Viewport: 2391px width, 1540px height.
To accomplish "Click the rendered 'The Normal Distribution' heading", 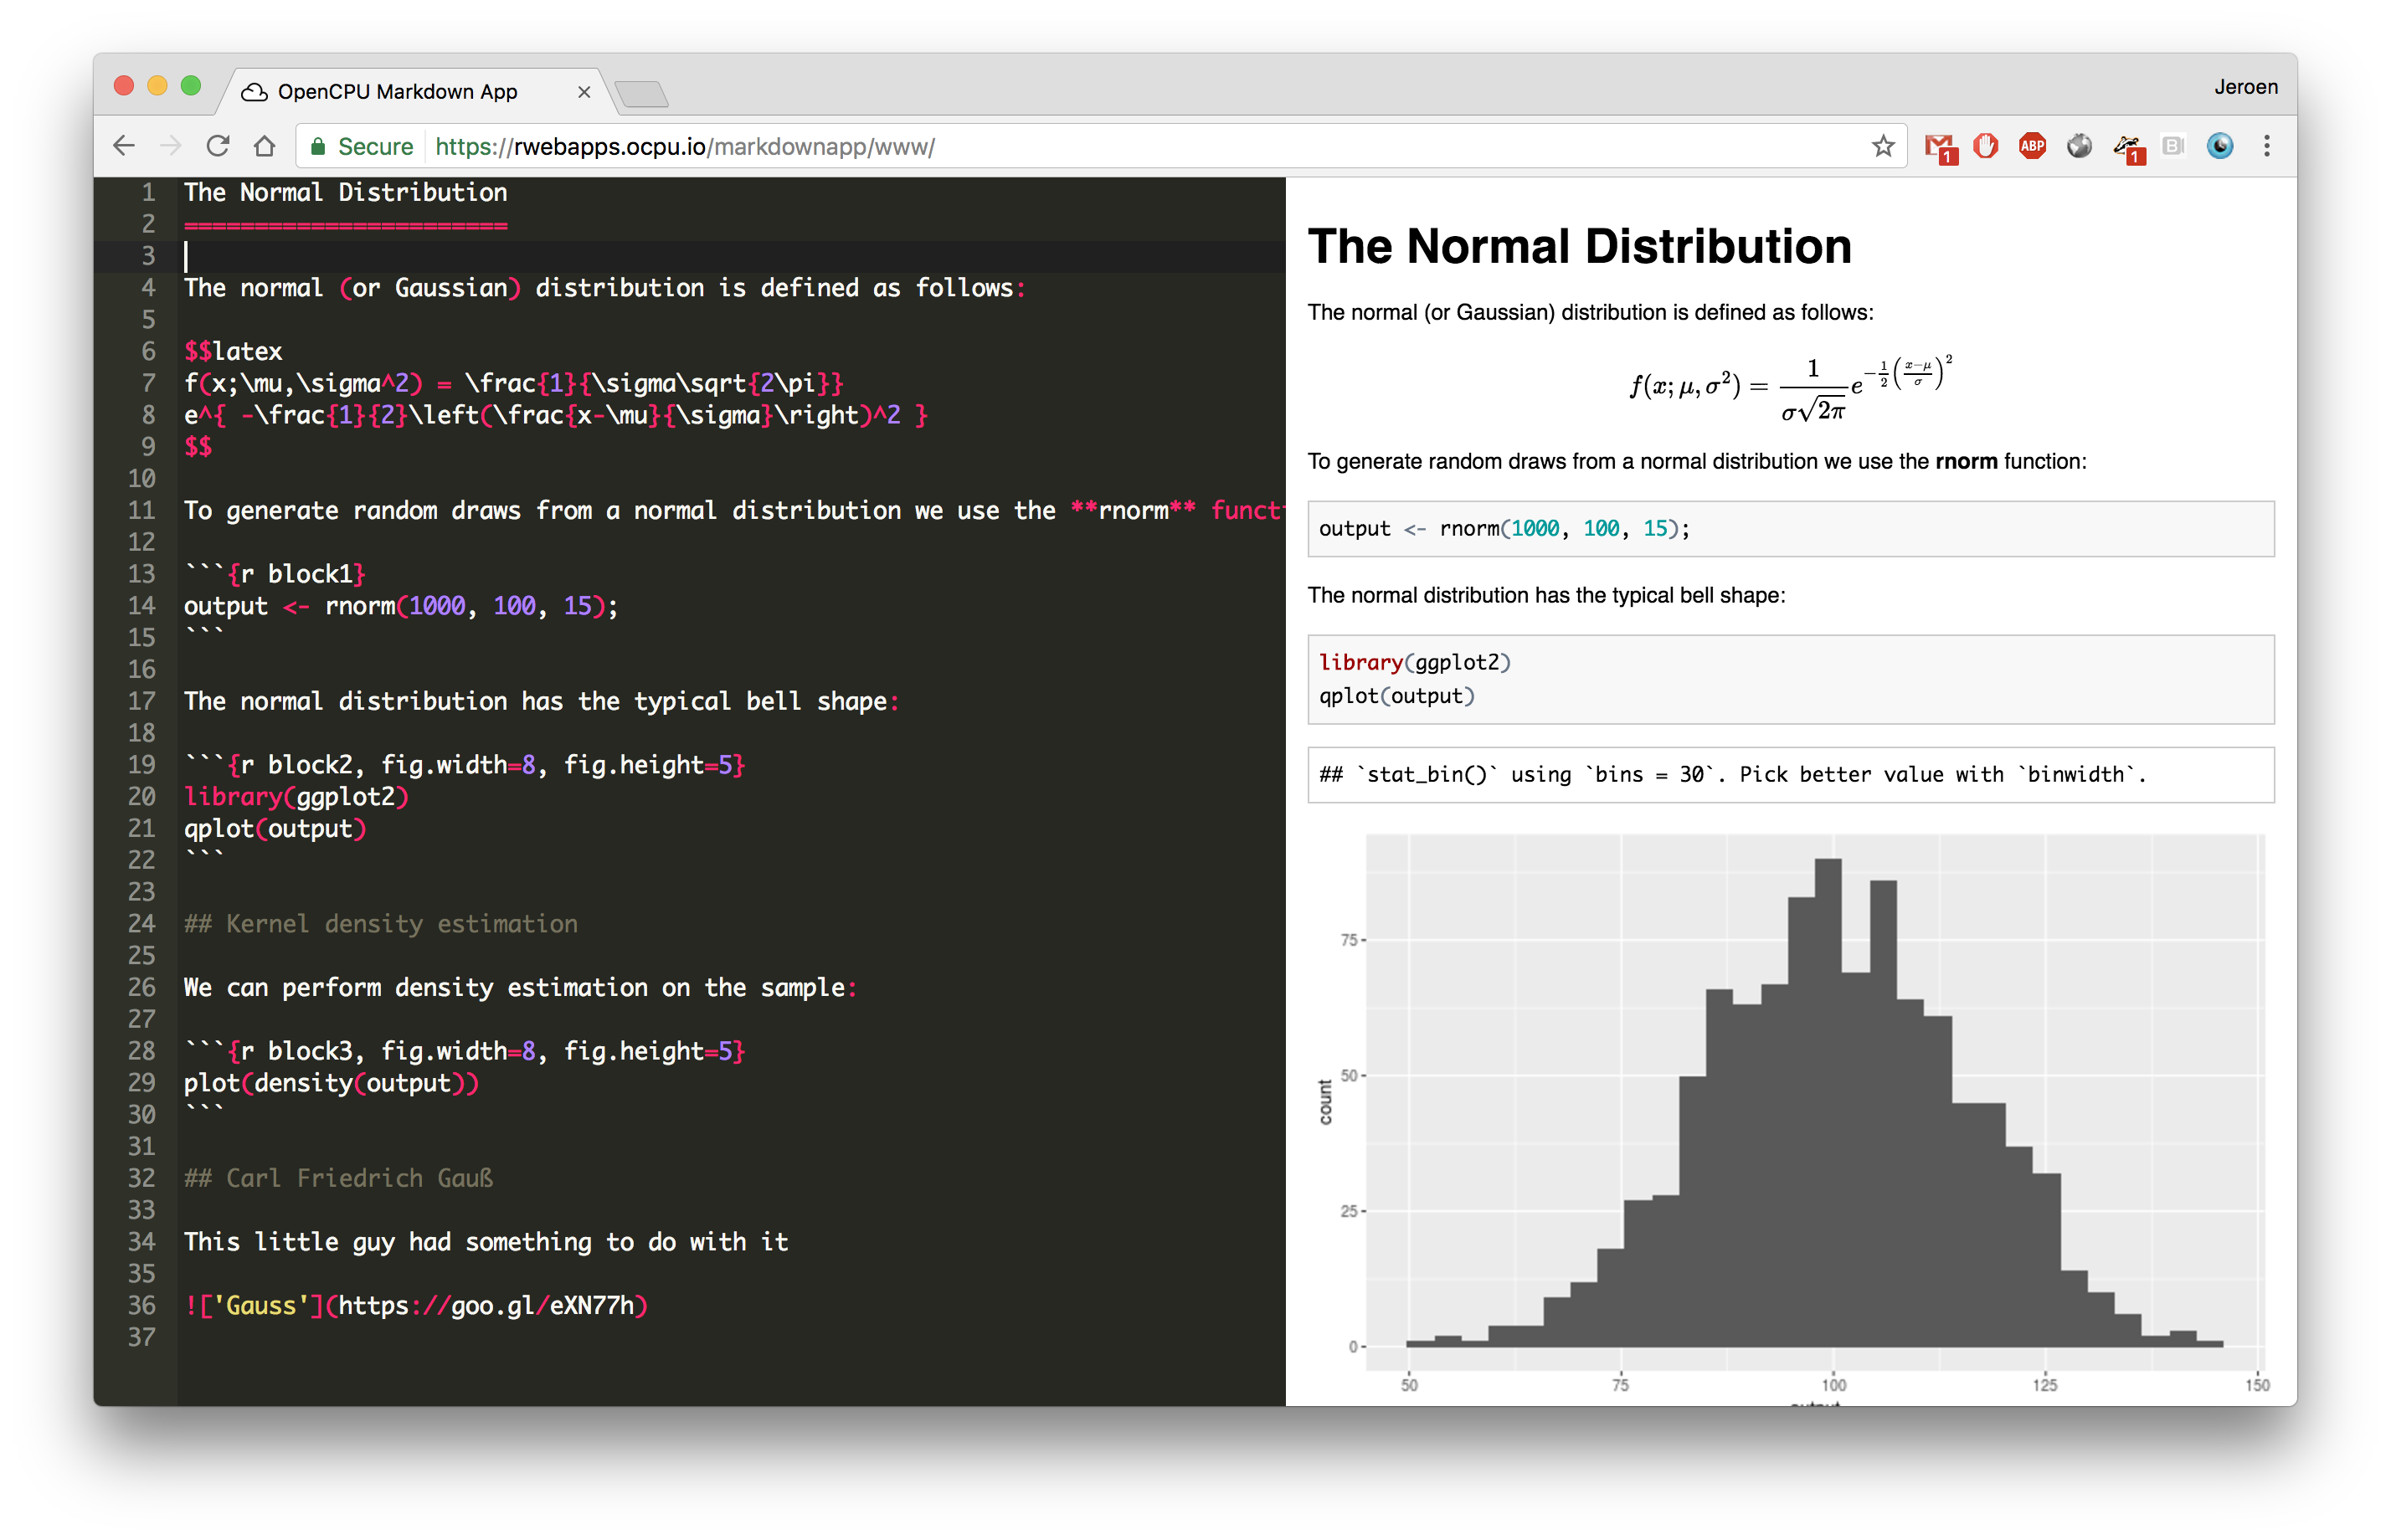I will pos(1579,246).
